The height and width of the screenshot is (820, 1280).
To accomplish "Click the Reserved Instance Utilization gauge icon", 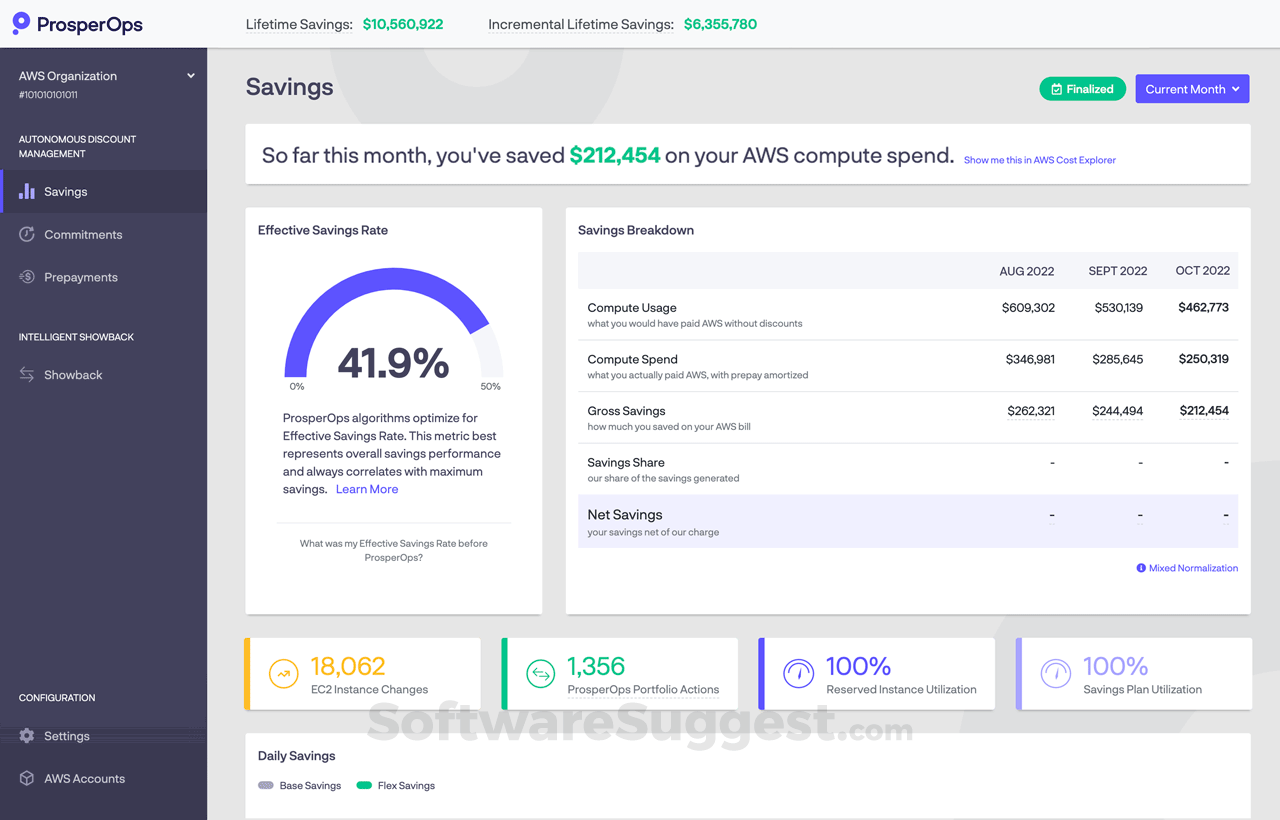I will coord(798,673).
